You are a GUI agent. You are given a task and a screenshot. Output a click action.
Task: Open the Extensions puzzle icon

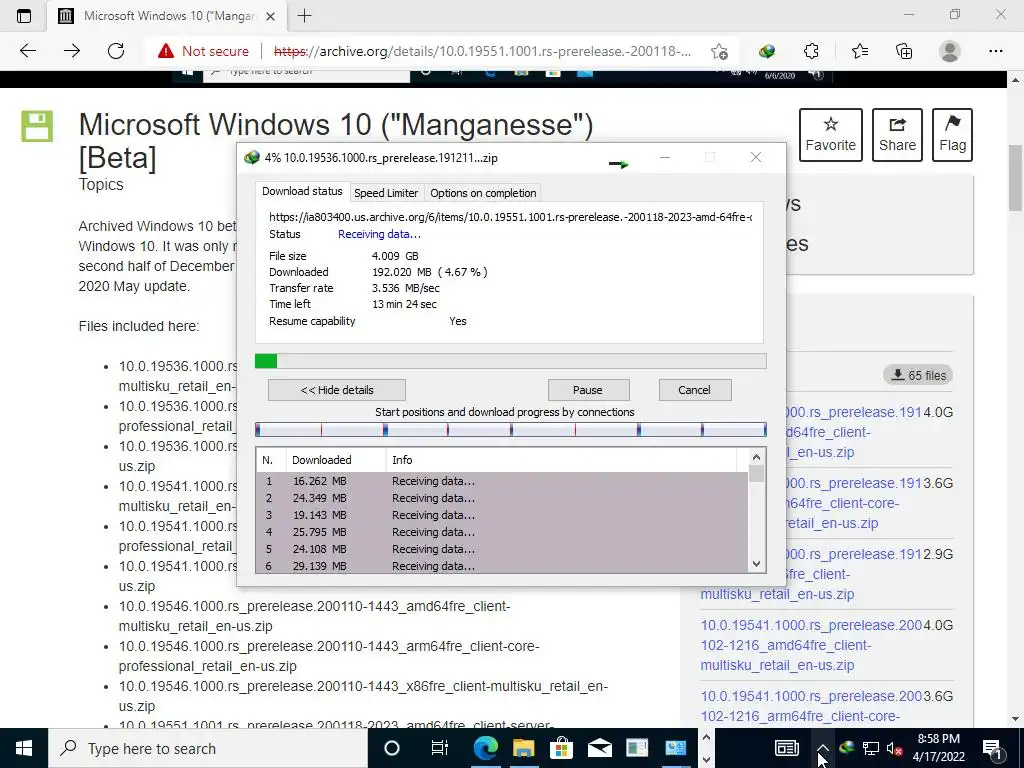pyautogui.click(x=811, y=51)
